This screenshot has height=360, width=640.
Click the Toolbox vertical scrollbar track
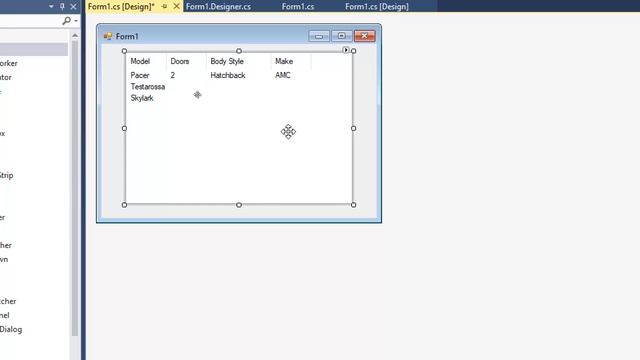[75, 188]
